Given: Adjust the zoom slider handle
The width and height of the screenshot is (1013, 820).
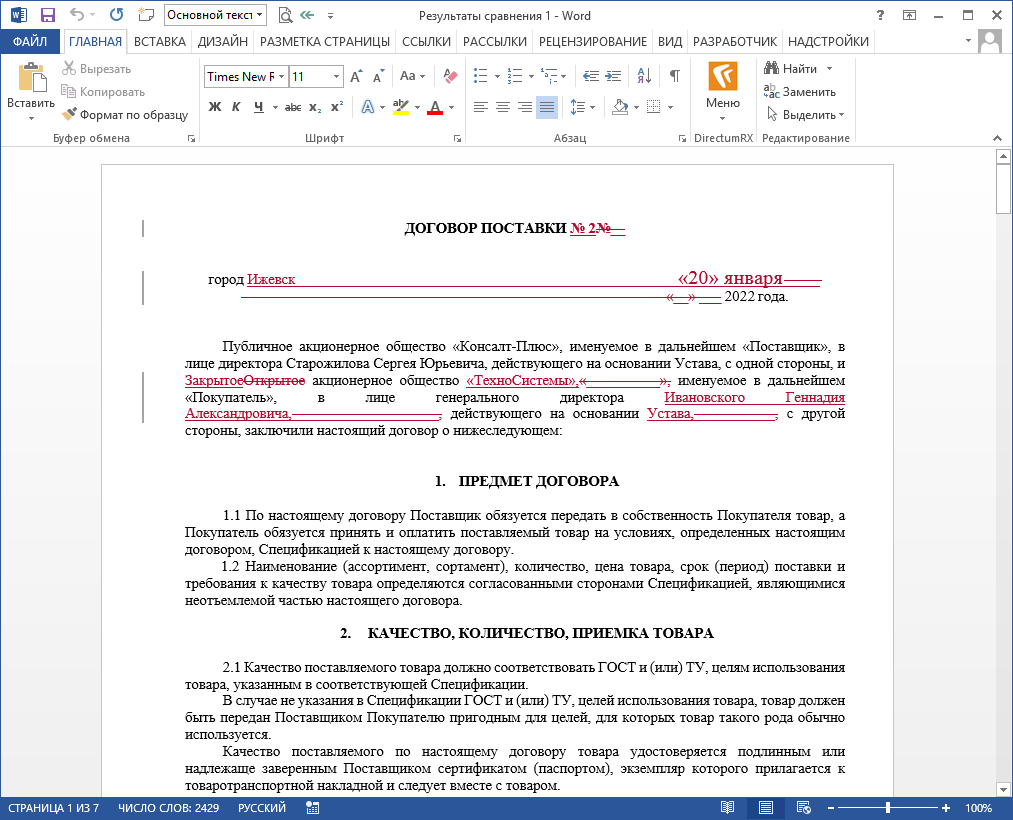Looking at the screenshot, I should click(888, 808).
